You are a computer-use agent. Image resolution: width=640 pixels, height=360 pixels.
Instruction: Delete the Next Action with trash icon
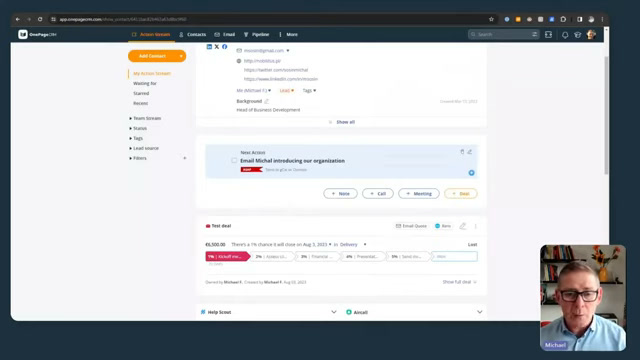[x=462, y=152]
